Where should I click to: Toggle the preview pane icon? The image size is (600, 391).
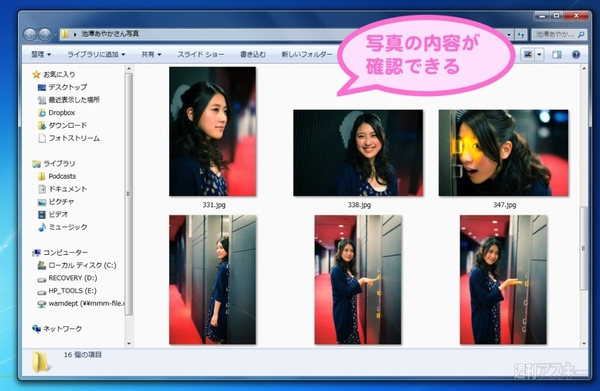coord(557,55)
